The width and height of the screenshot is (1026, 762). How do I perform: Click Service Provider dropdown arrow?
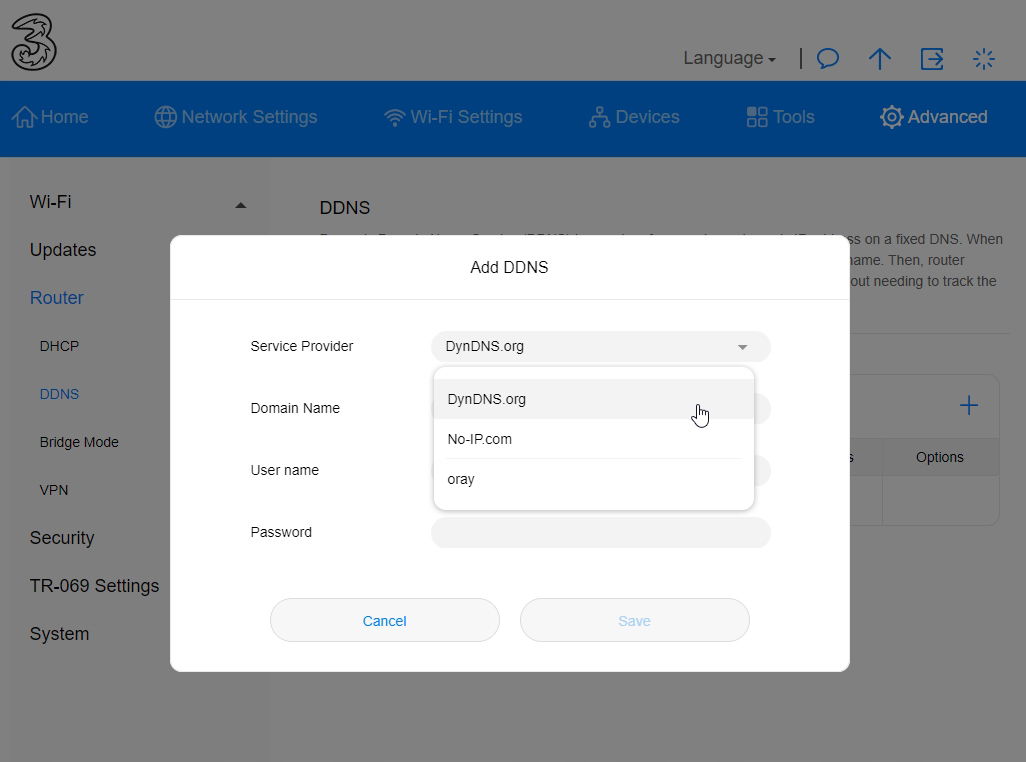point(742,347)
